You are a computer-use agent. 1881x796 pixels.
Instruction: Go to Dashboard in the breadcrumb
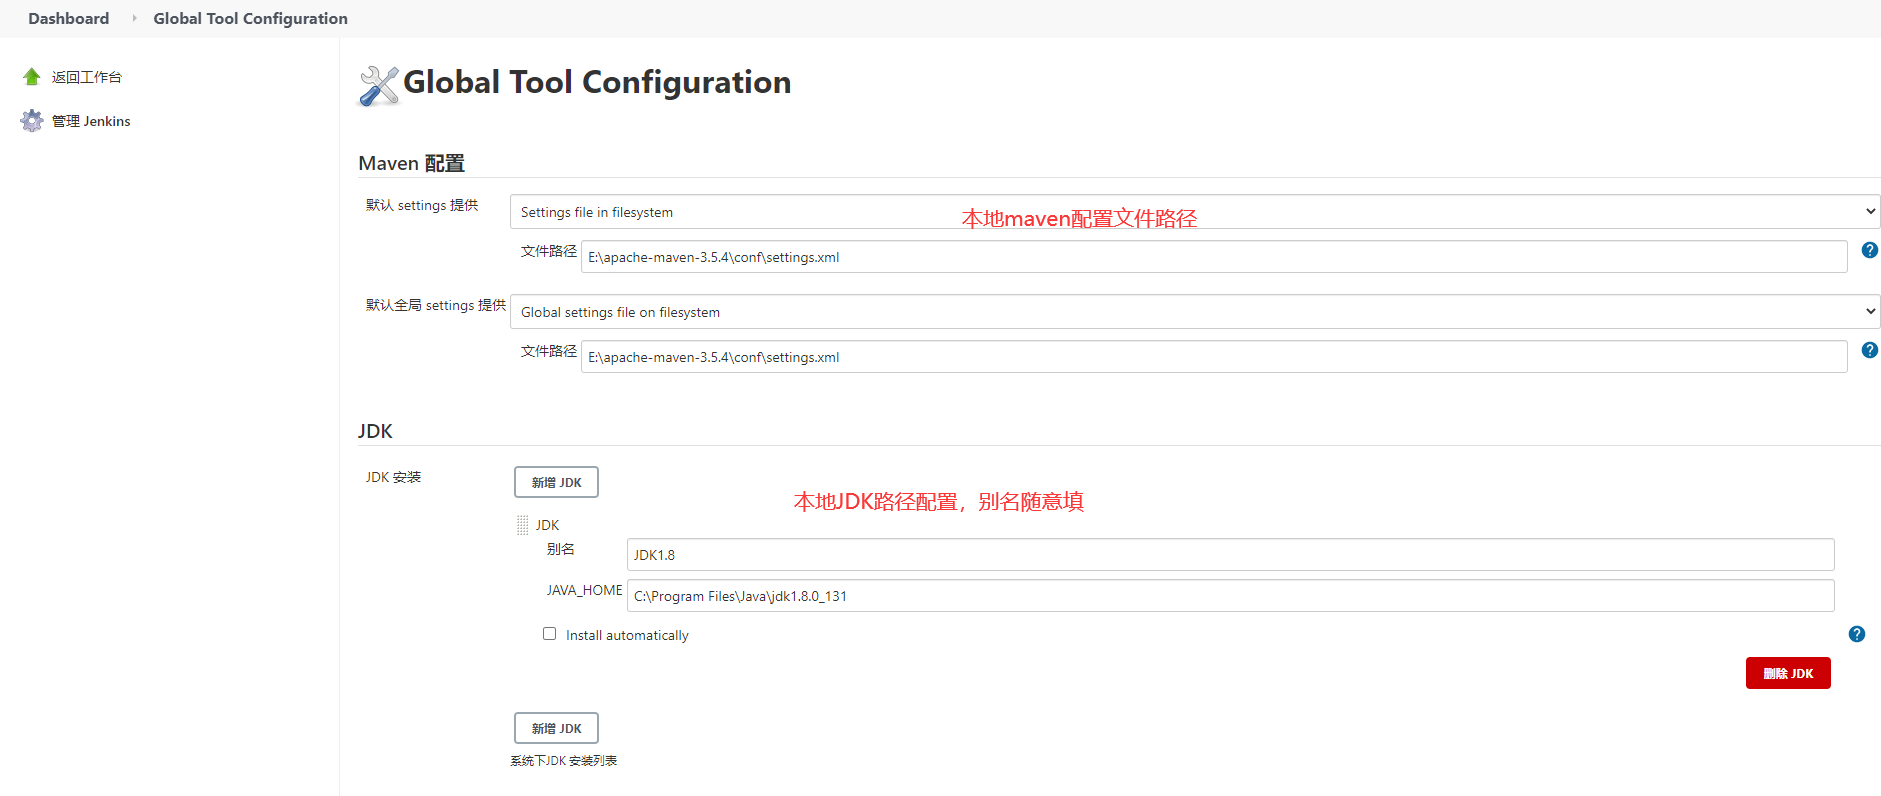68,18
